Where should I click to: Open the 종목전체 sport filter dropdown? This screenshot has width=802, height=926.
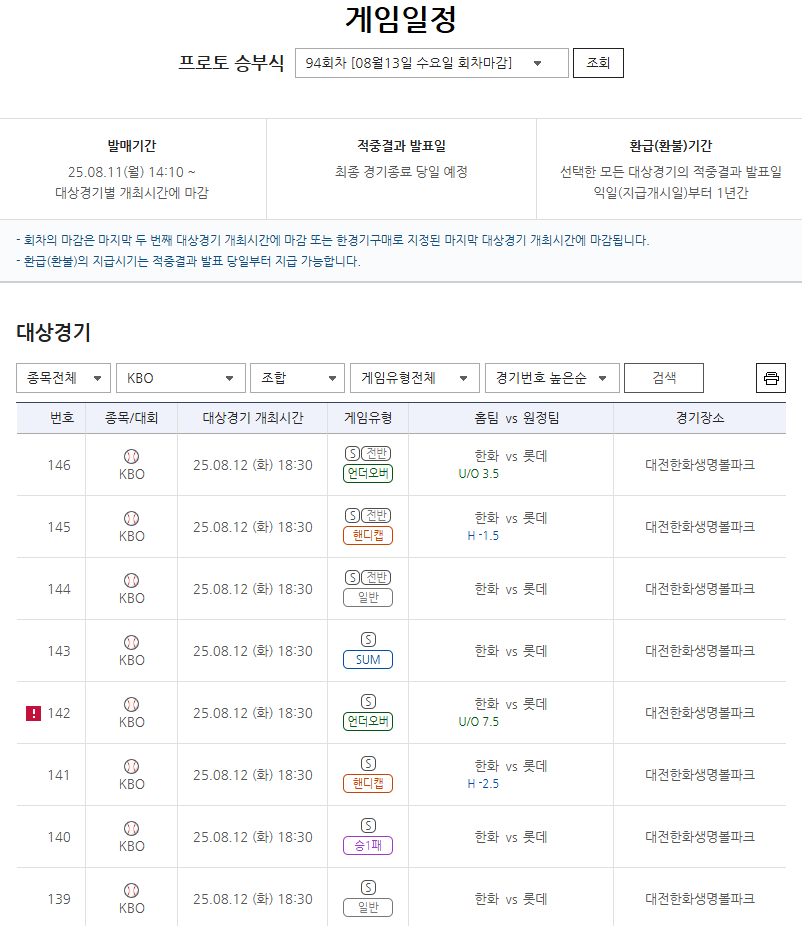[x=63, y=378]
